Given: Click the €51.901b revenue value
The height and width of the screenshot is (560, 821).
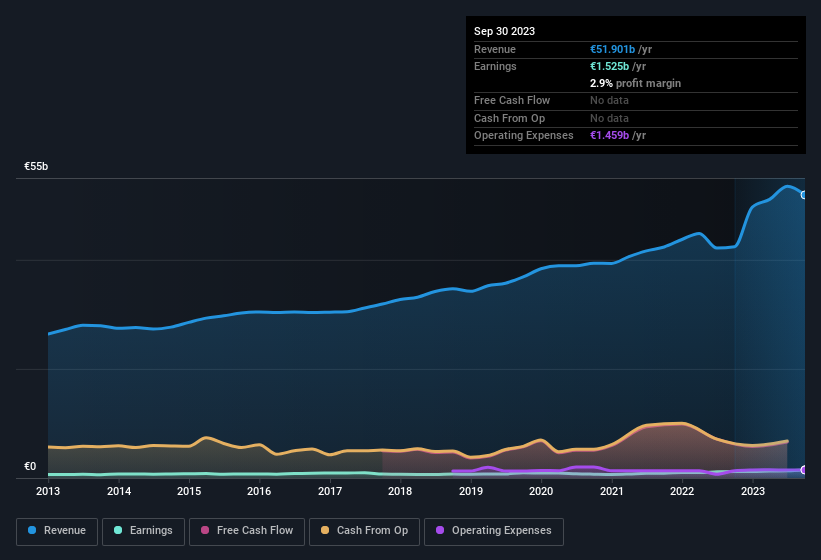Looking at the screenshot, I should pos(612,49).
